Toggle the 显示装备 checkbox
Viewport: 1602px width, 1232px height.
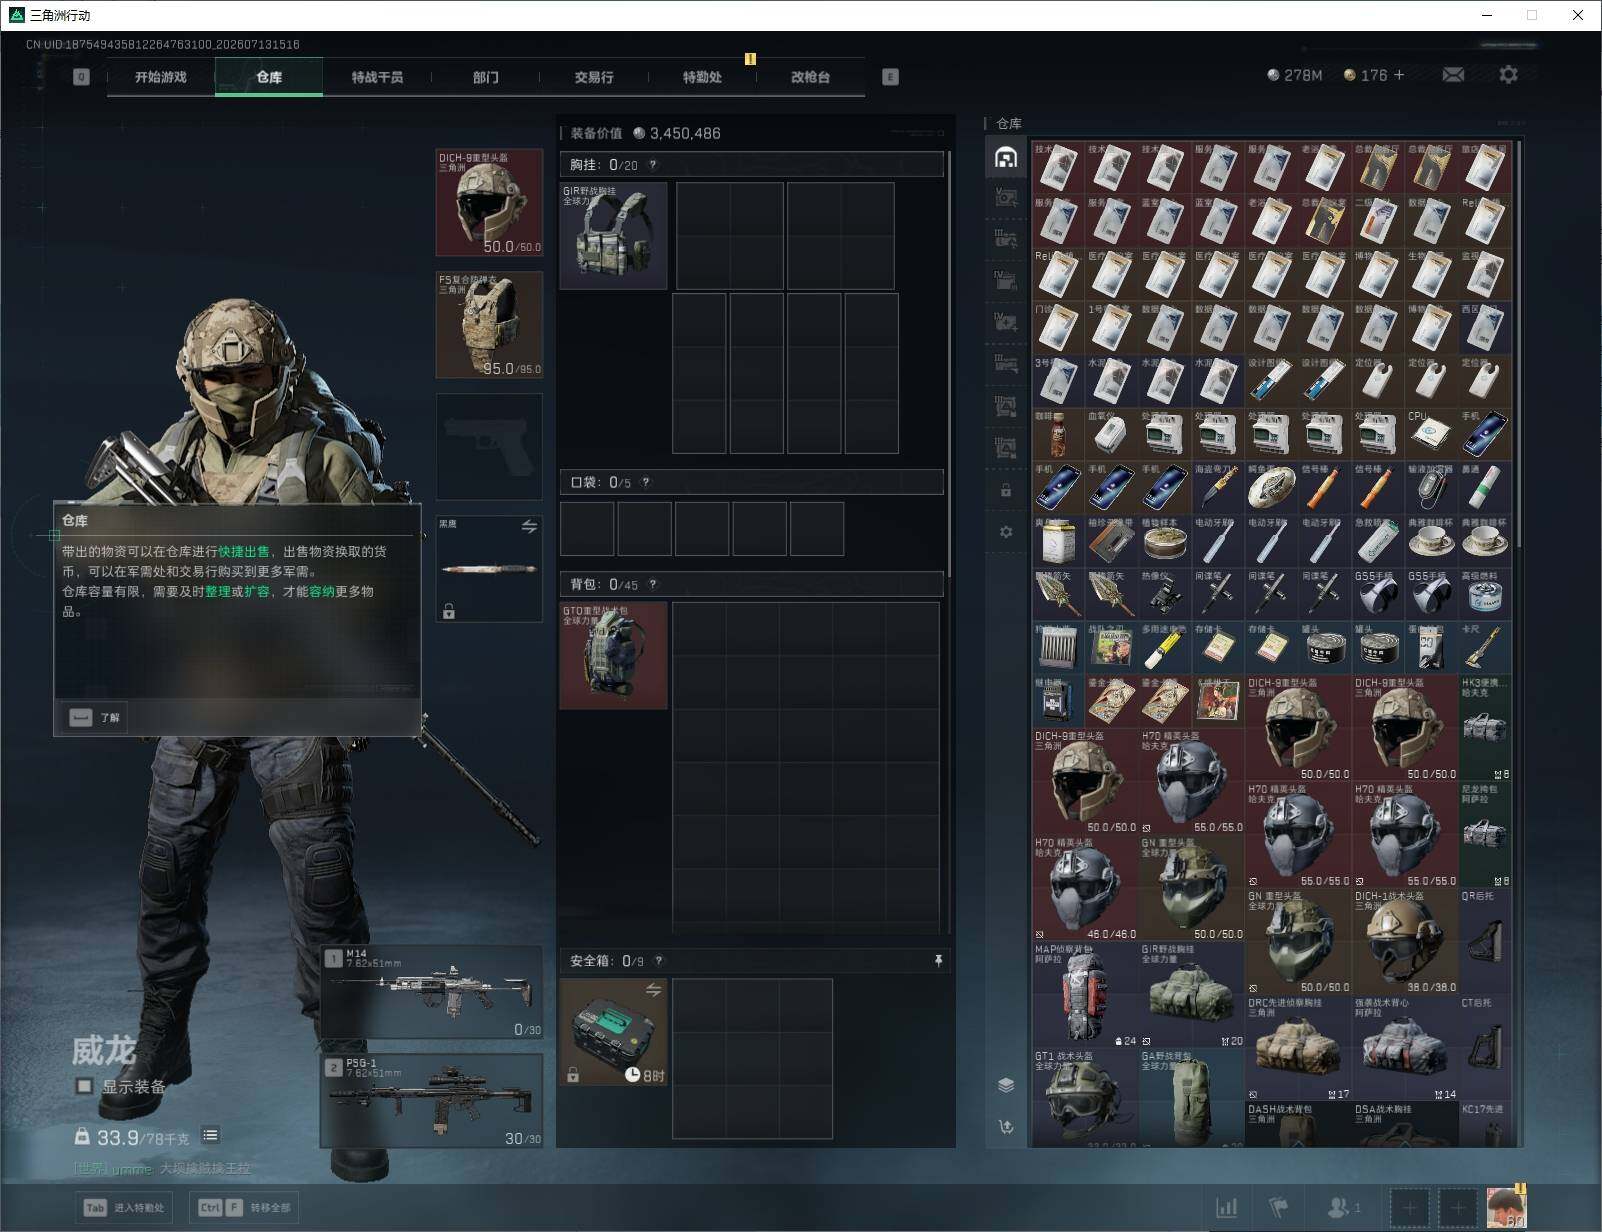click(x=85, y=1086)
